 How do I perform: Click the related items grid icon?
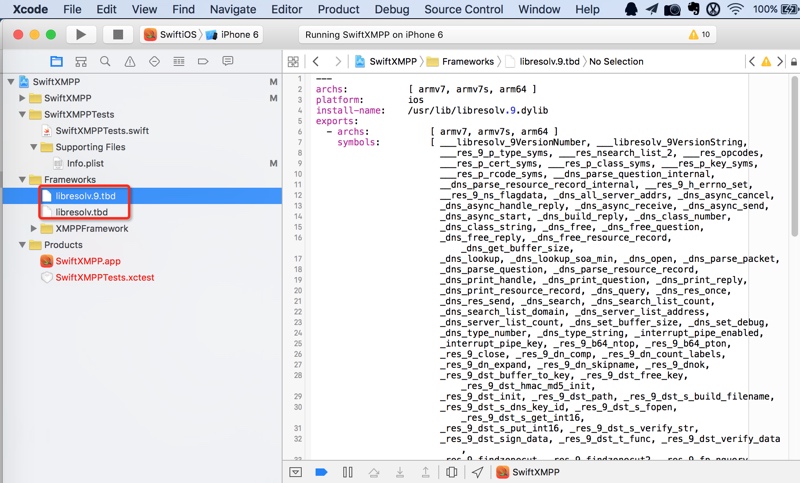pos(293,62)
